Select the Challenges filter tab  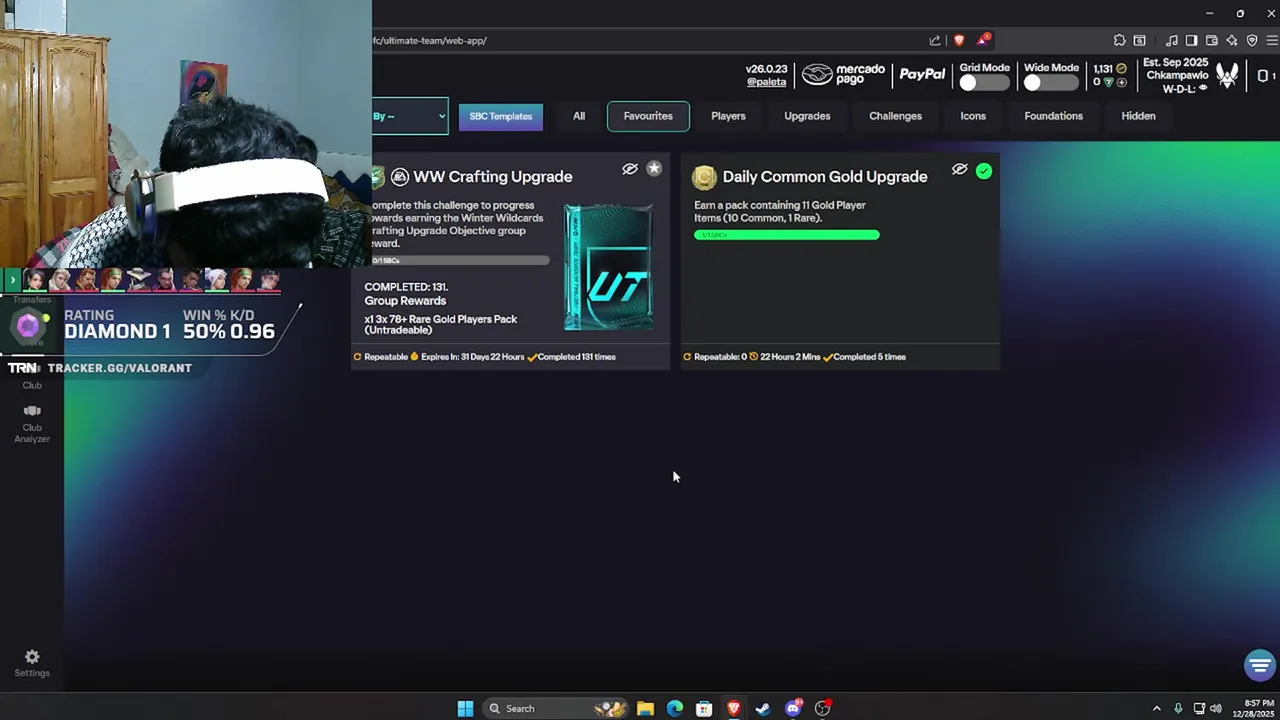coord(895,116)
